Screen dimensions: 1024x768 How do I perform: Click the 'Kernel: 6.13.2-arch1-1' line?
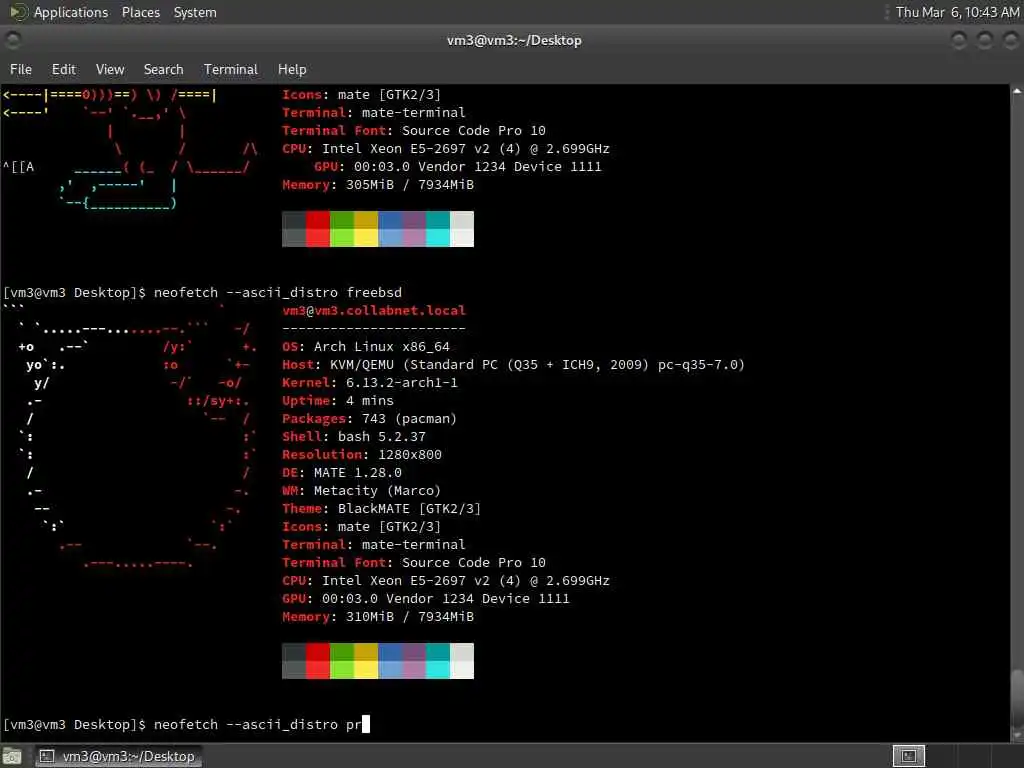[x=370, y=383]
